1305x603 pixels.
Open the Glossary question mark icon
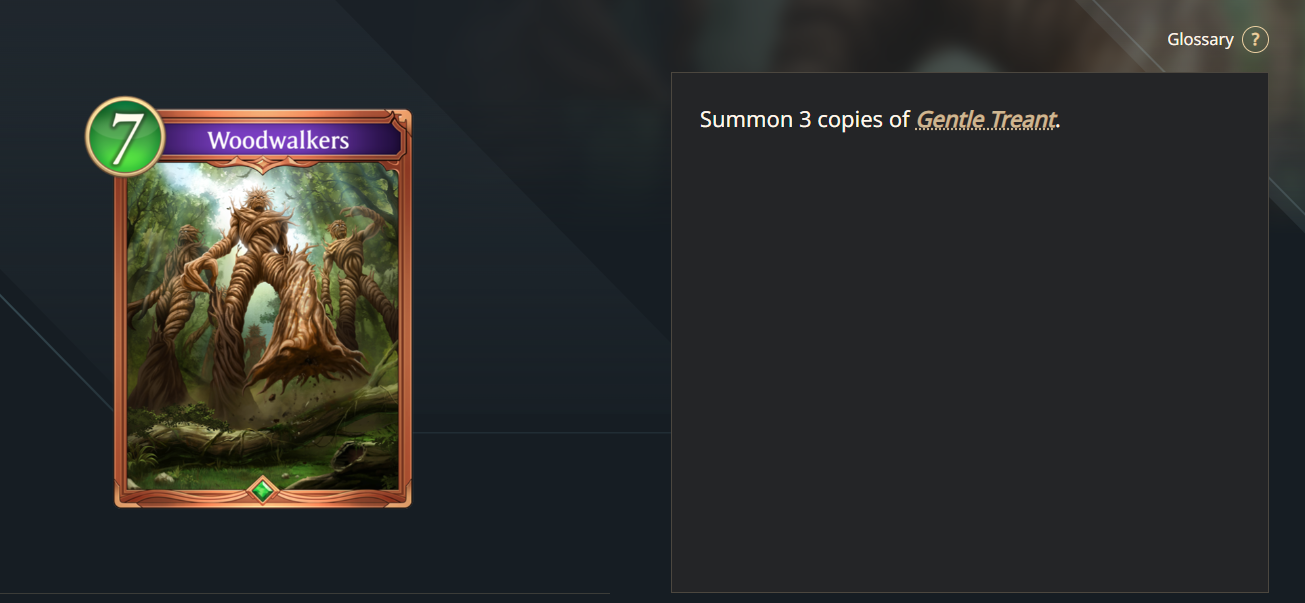click(x=1255, y=40)
